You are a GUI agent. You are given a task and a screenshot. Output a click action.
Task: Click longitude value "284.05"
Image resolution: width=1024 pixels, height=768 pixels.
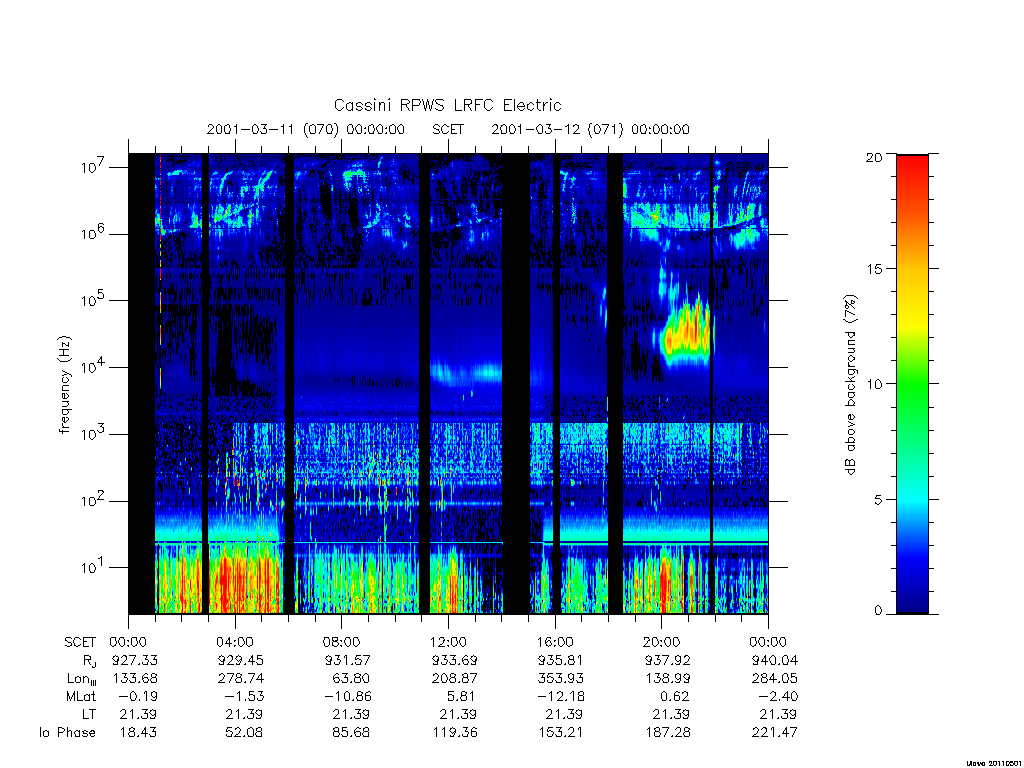point(775,679)
